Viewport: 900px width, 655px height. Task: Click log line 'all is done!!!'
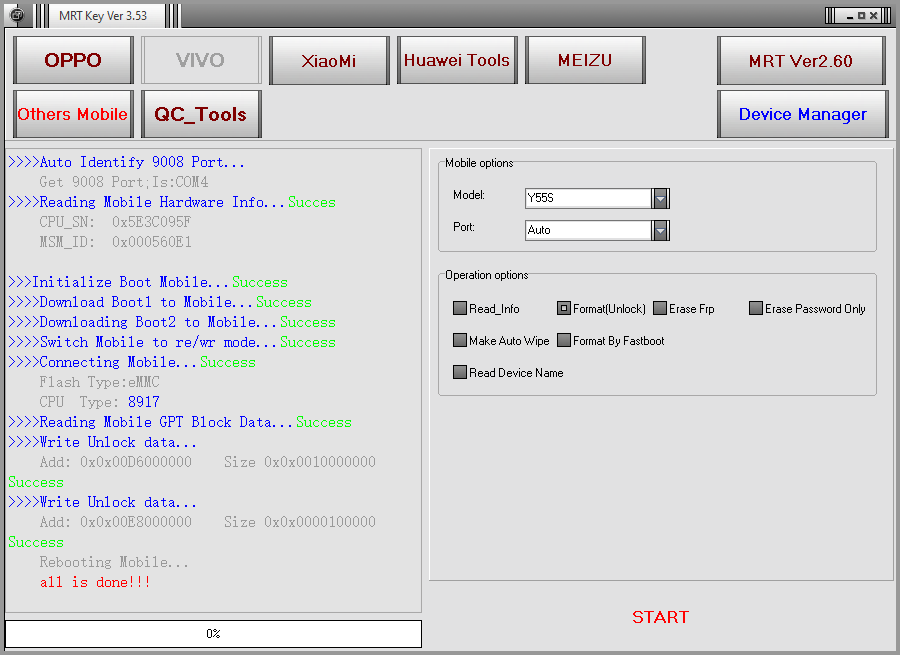coord(95,582)
